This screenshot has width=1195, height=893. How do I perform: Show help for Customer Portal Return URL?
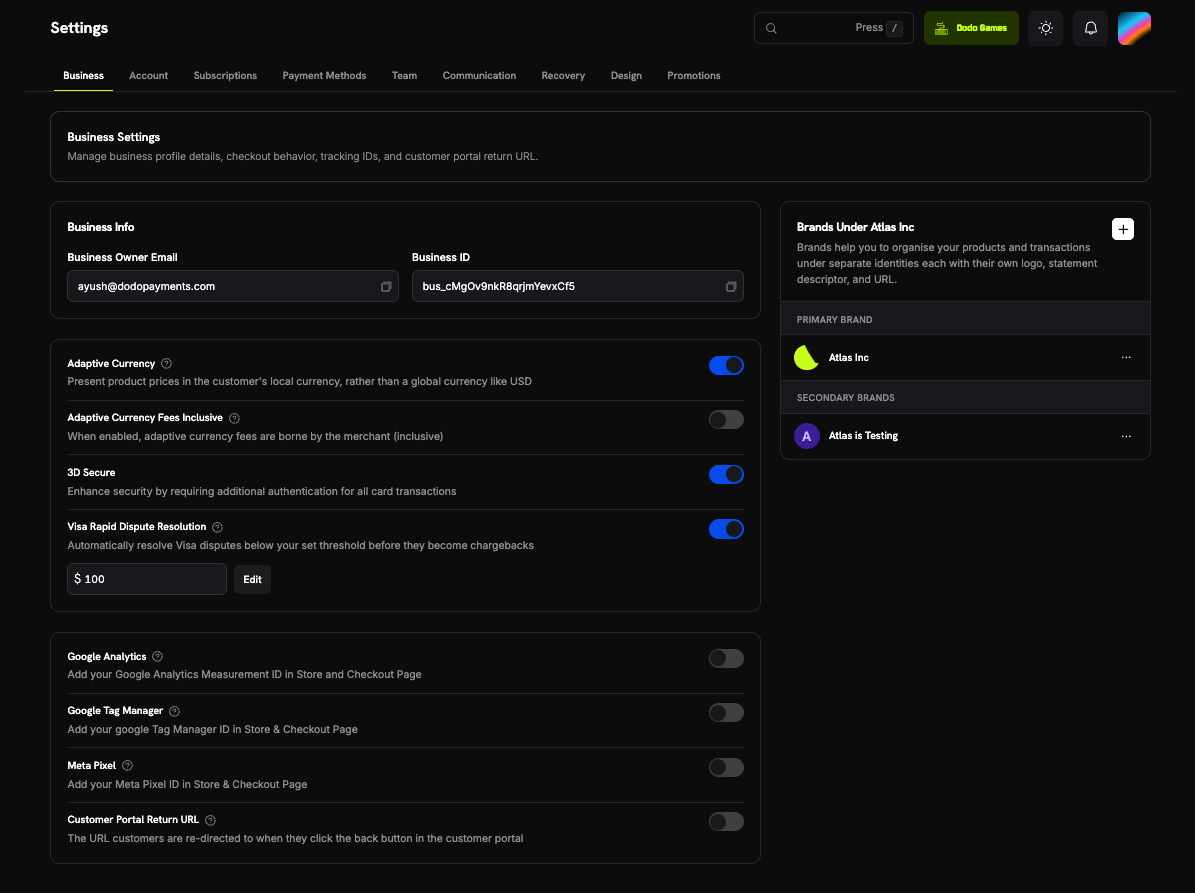[210, 821]
